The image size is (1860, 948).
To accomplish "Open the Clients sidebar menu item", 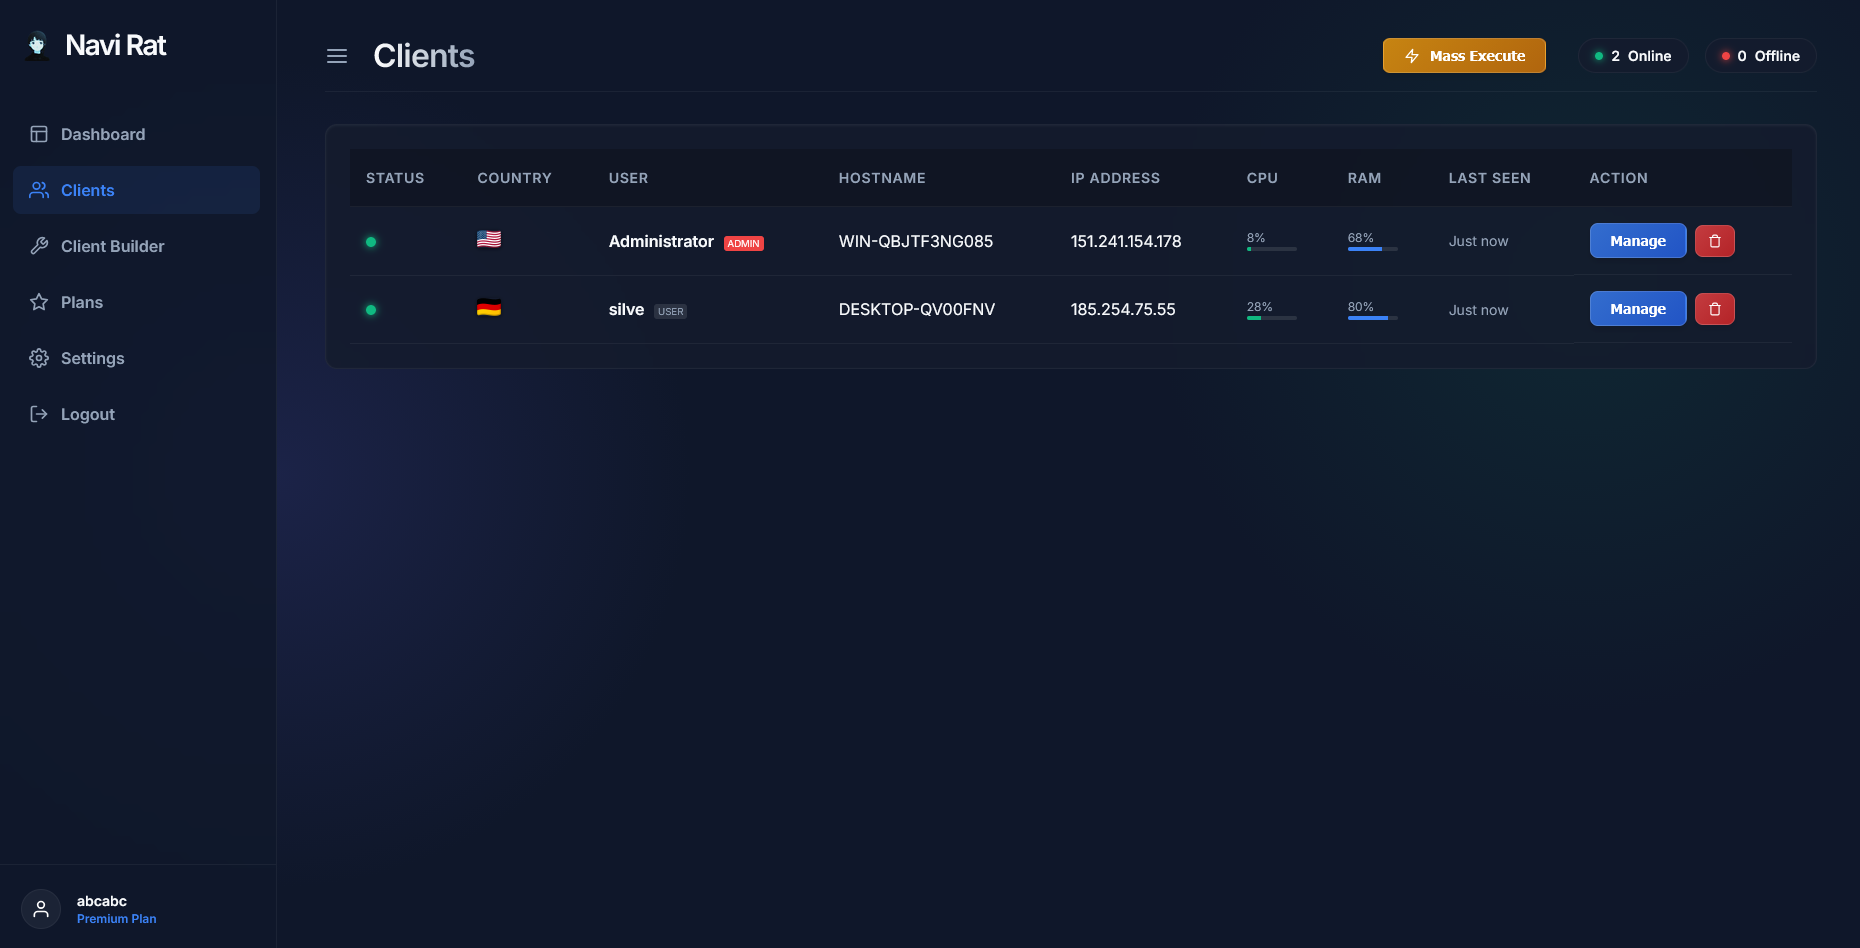I will pyautogui.click(x=136, y=190).
